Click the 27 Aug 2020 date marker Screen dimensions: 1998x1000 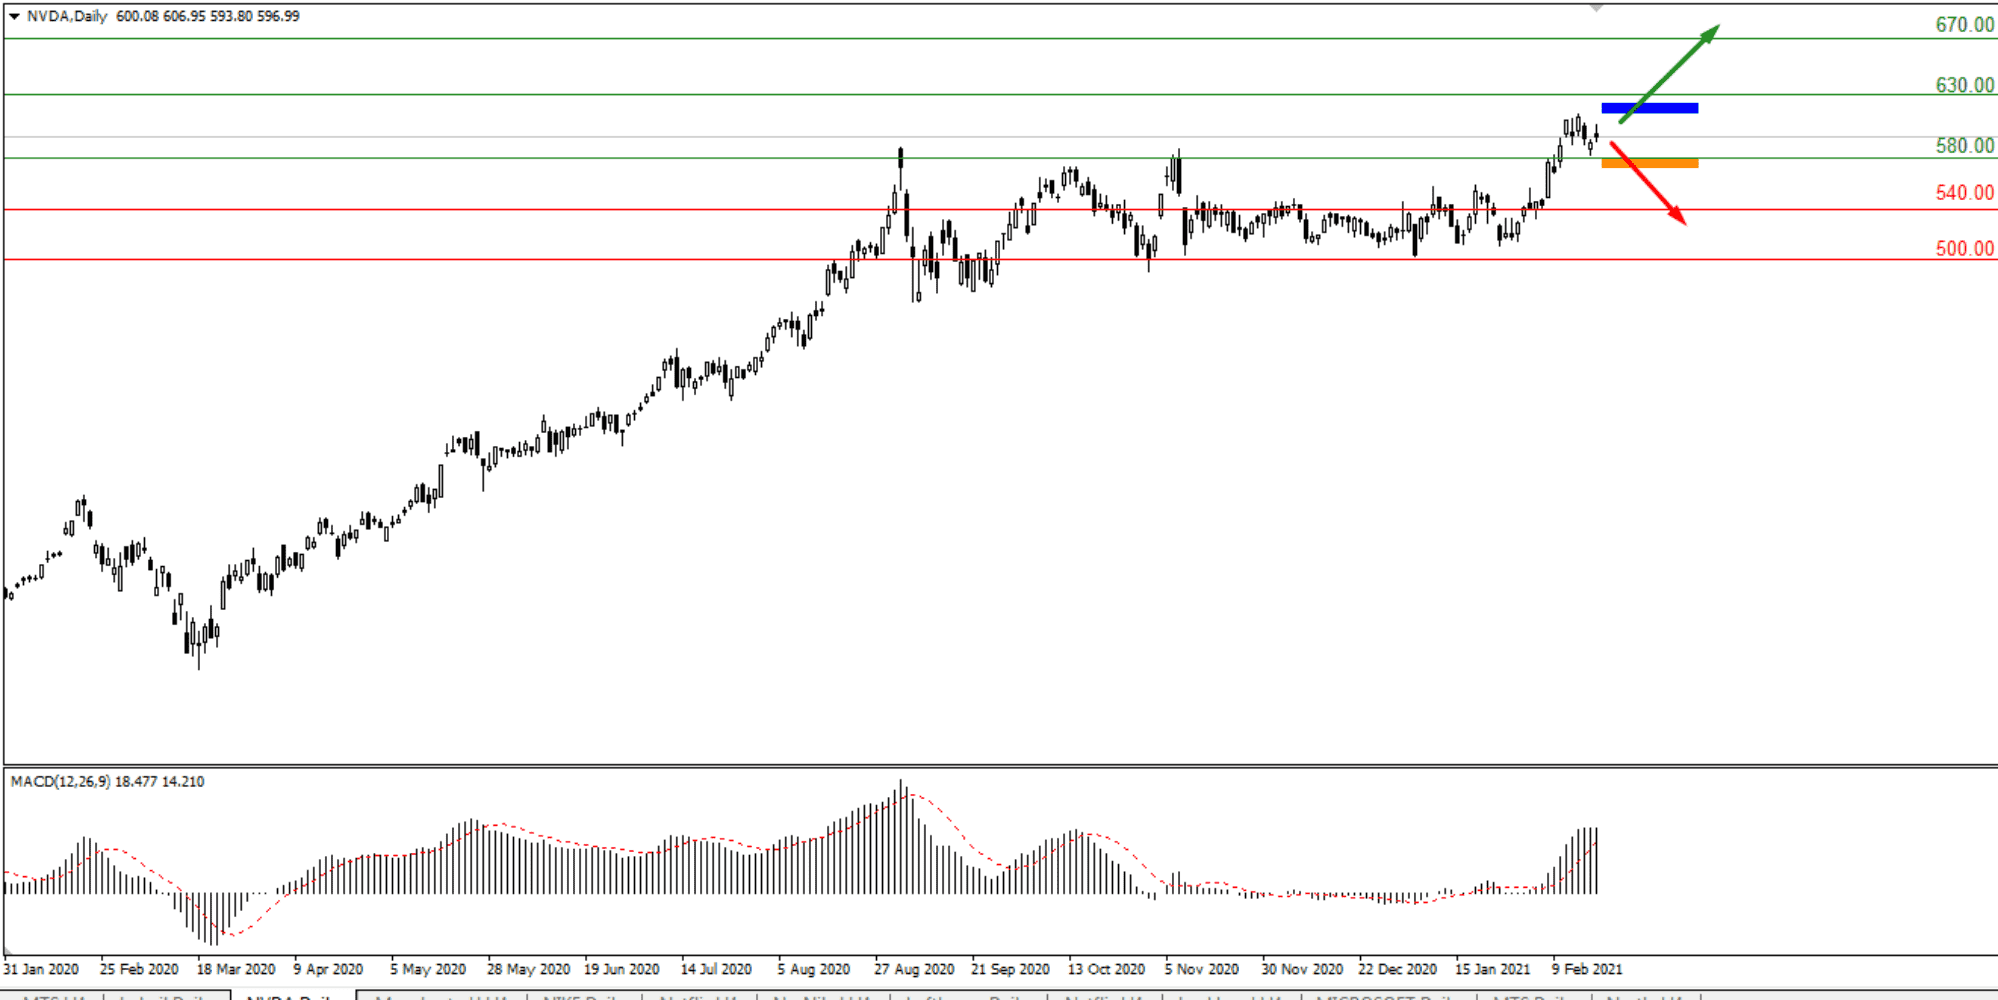tap(913, 969)
